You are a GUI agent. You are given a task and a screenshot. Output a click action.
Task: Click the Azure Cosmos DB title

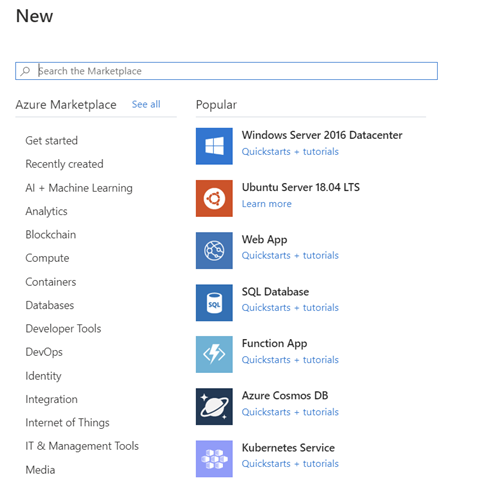point(285,396)
